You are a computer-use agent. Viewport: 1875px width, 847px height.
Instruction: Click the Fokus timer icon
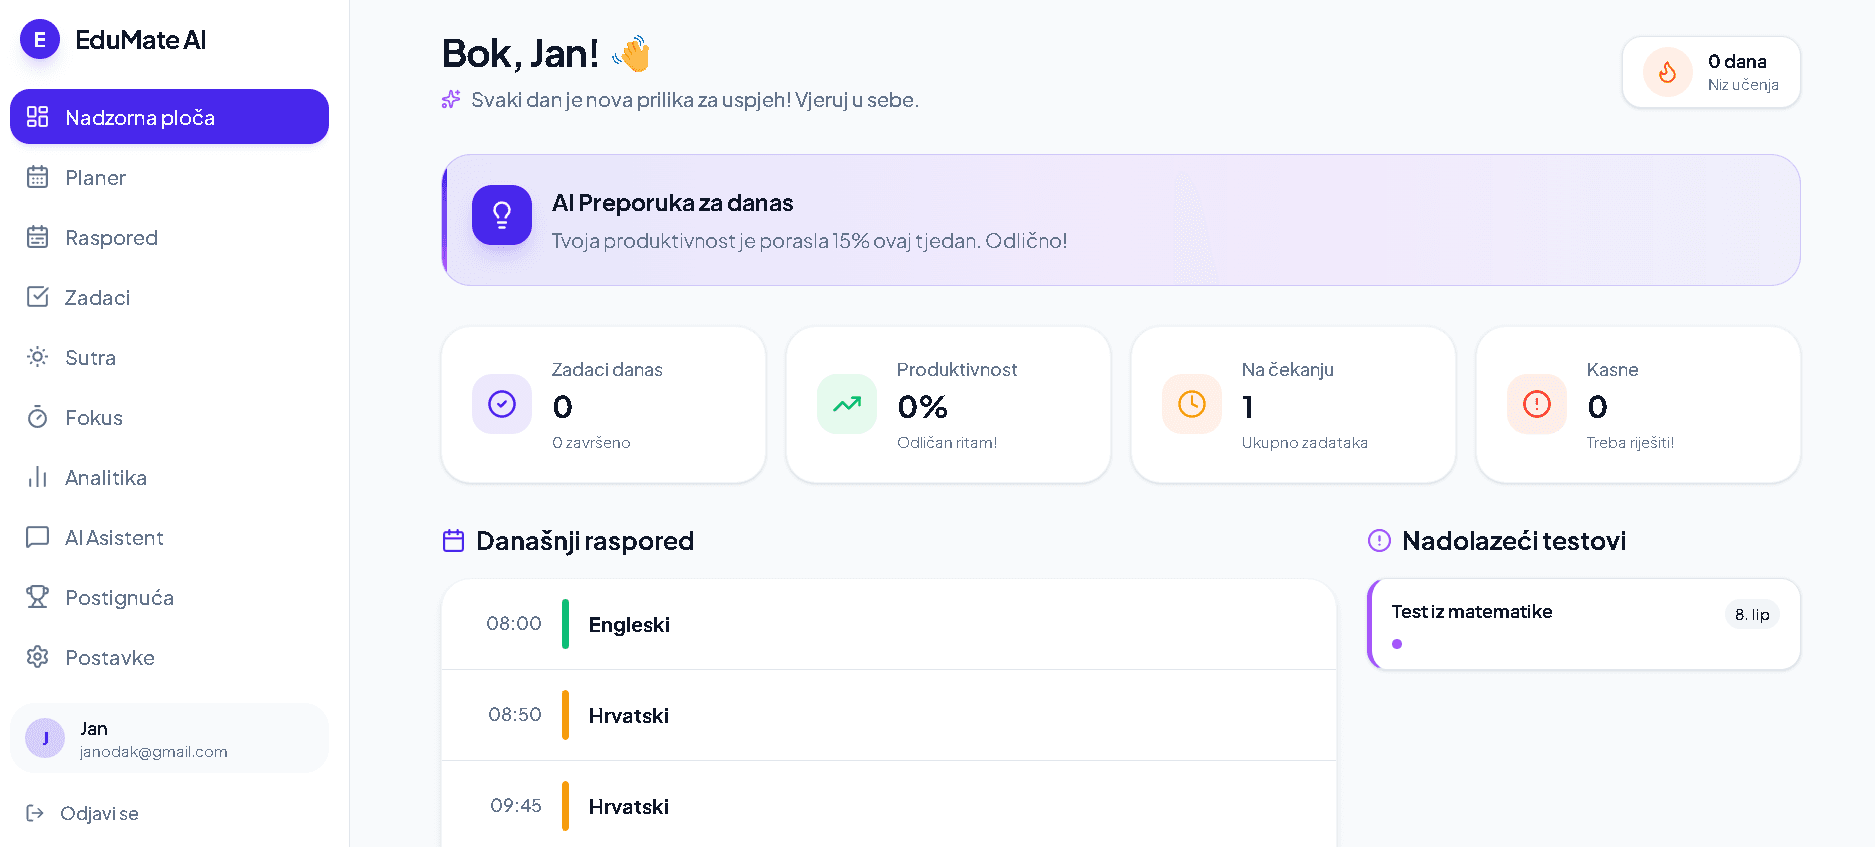pyautogui.click(x=37, y=417)
